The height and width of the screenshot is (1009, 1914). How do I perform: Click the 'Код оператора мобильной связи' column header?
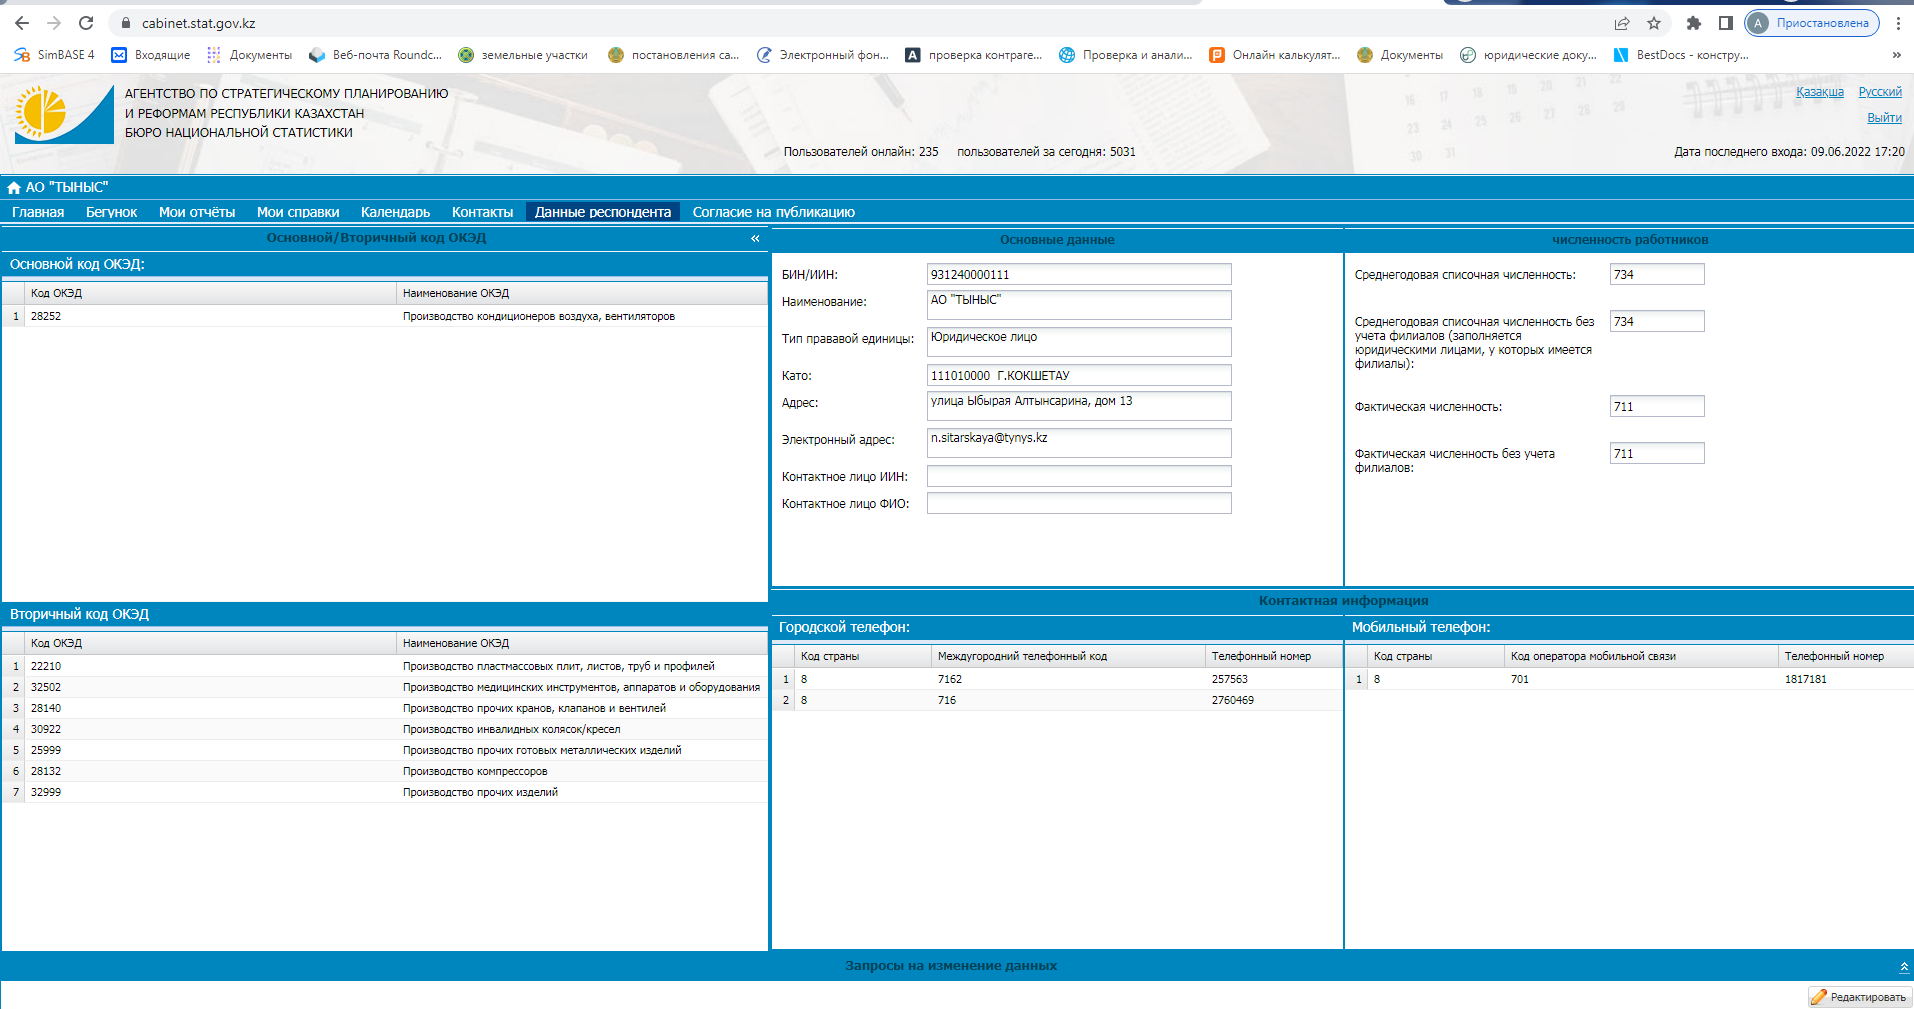(x=1641, y=656)
